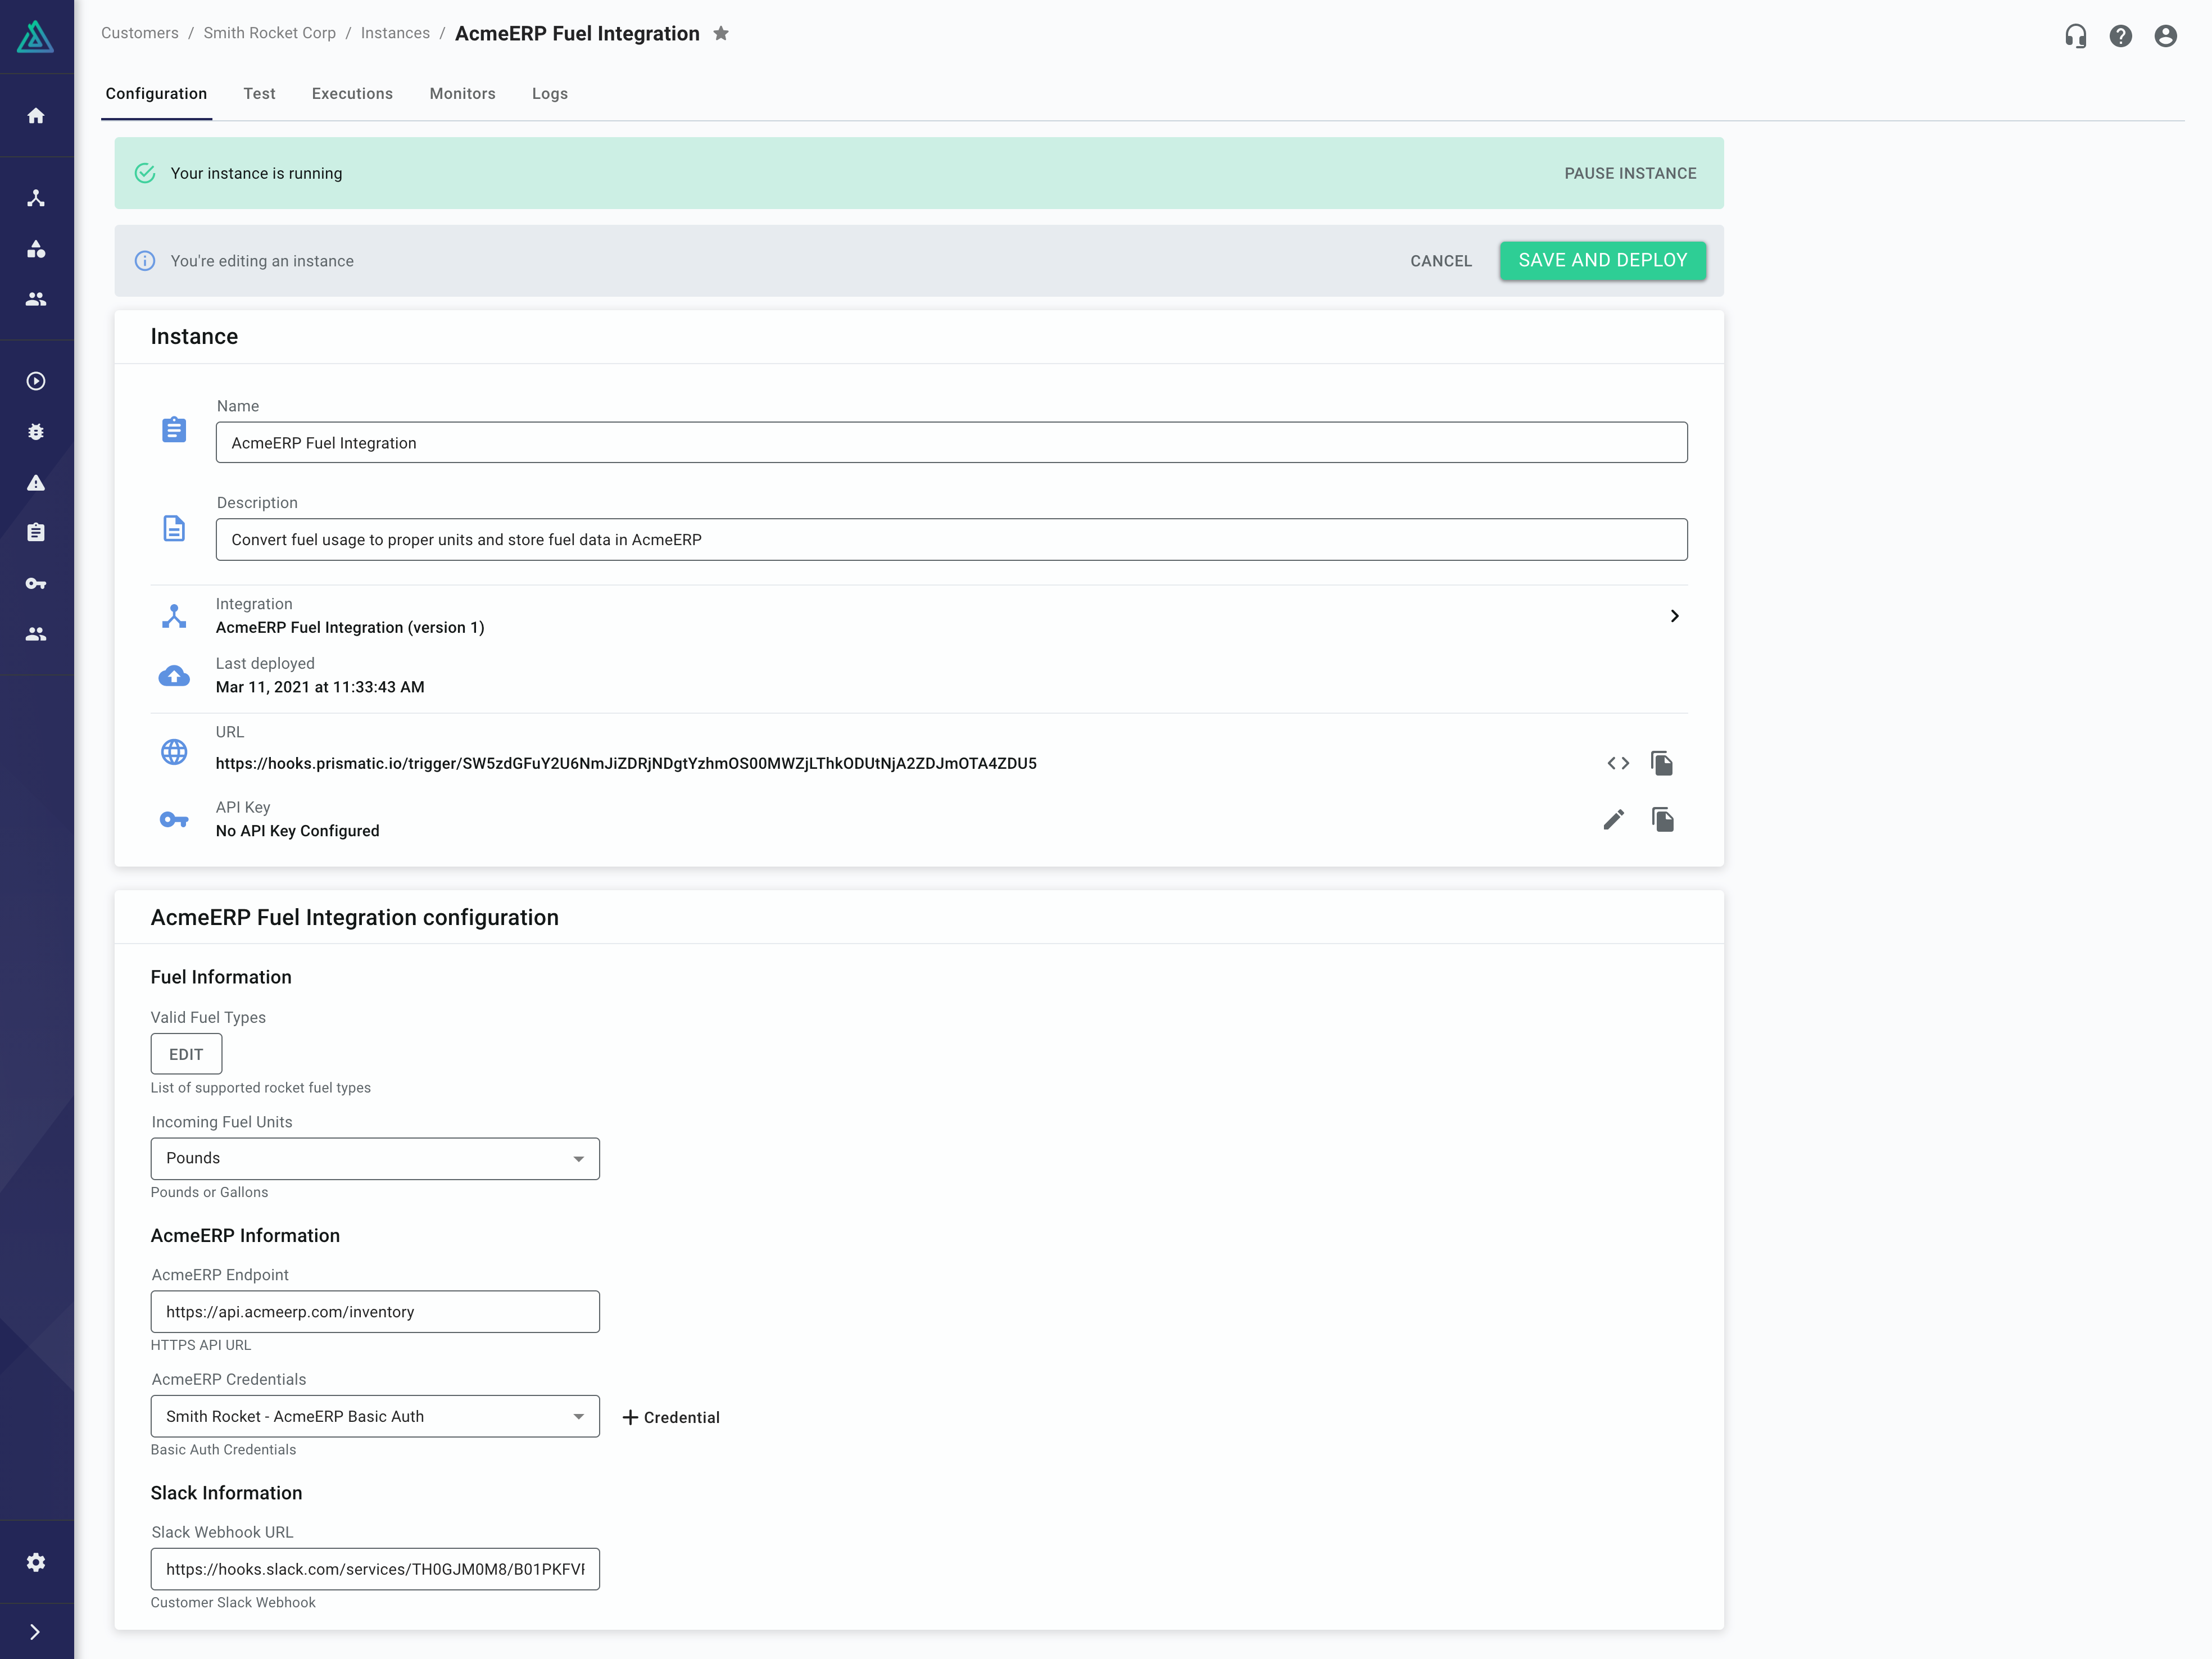This screenshot has height=1659, width=2212.
Task: Expand the Integration version row chevron
Action: click(x=1674, y=616)
